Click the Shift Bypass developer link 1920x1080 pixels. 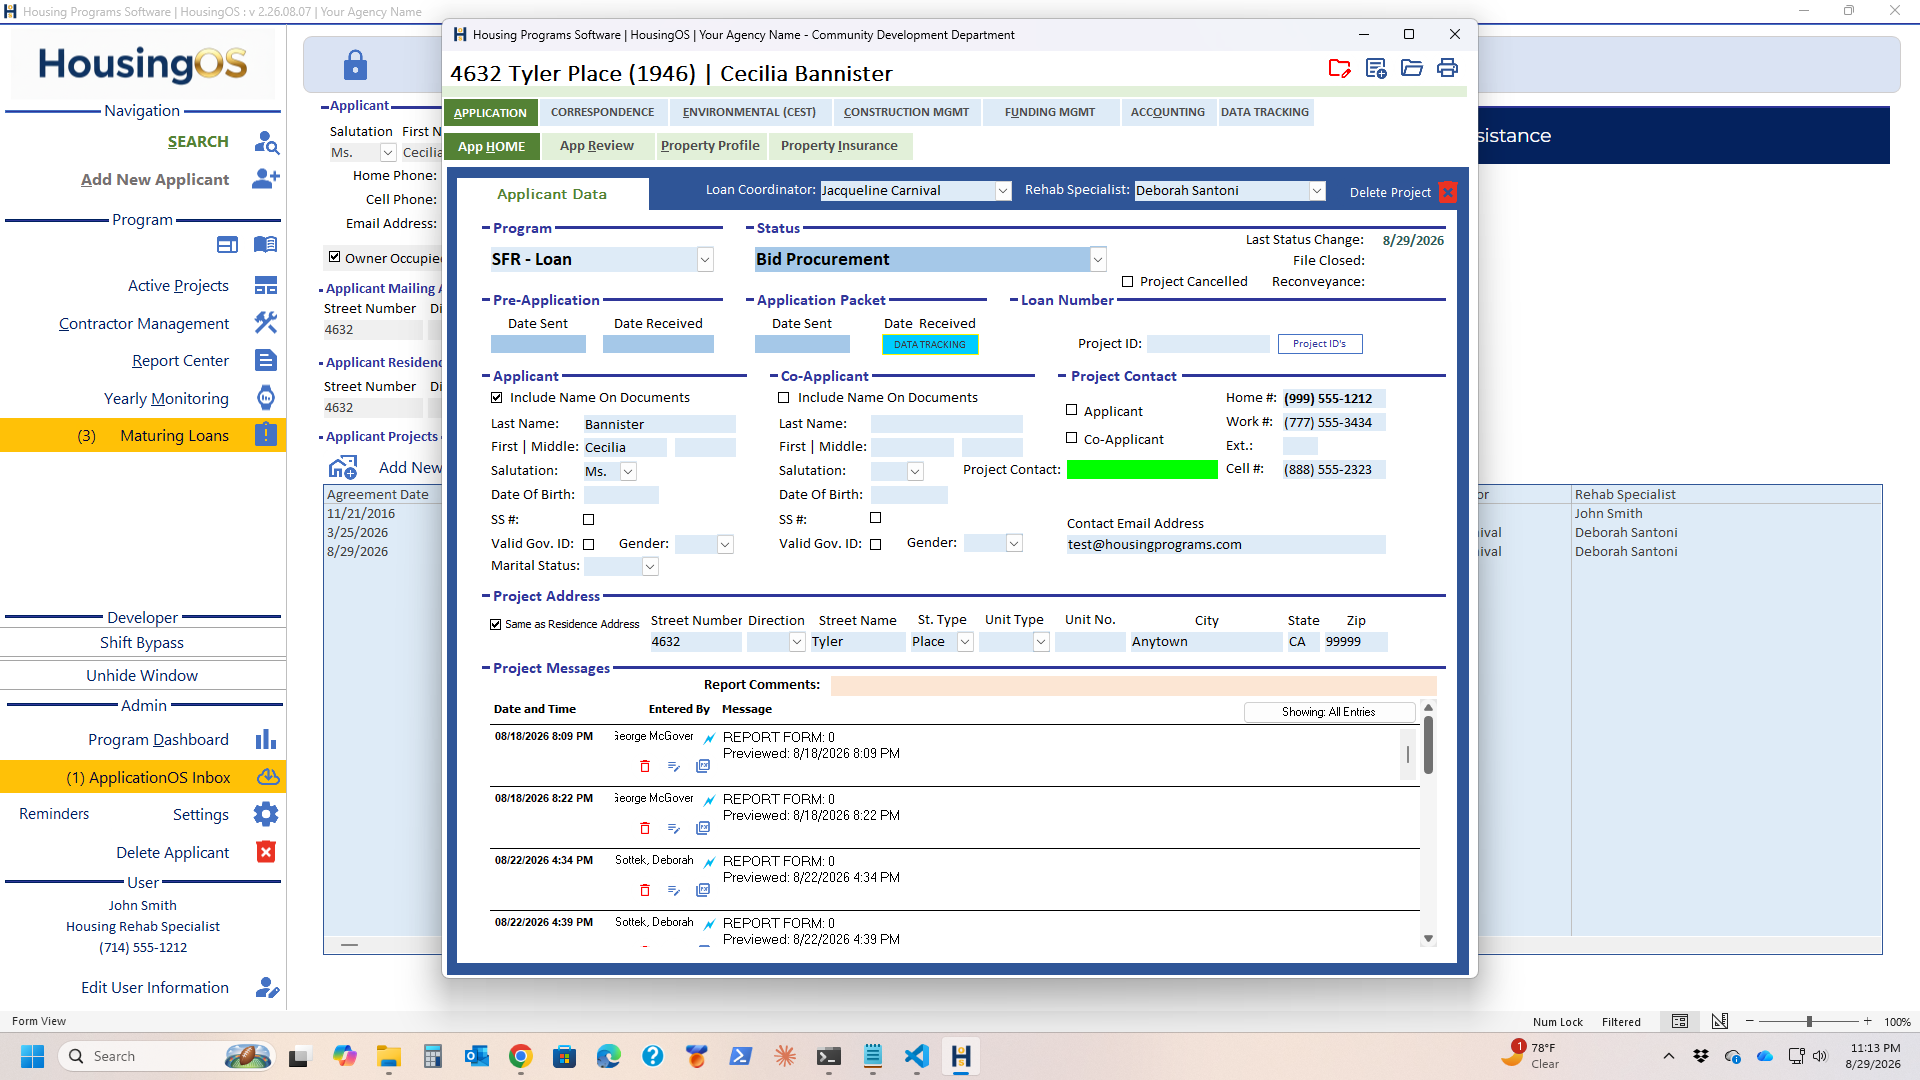coord(142,643)
